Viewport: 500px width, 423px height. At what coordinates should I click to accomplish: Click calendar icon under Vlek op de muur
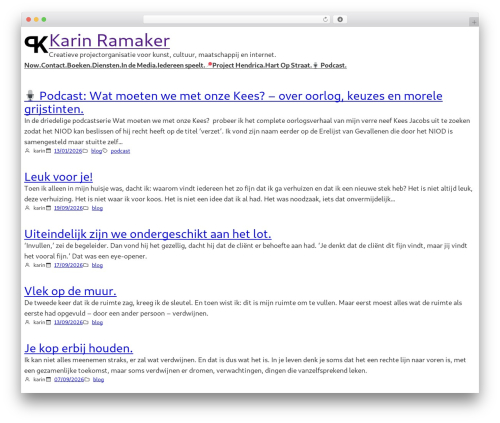49,322
